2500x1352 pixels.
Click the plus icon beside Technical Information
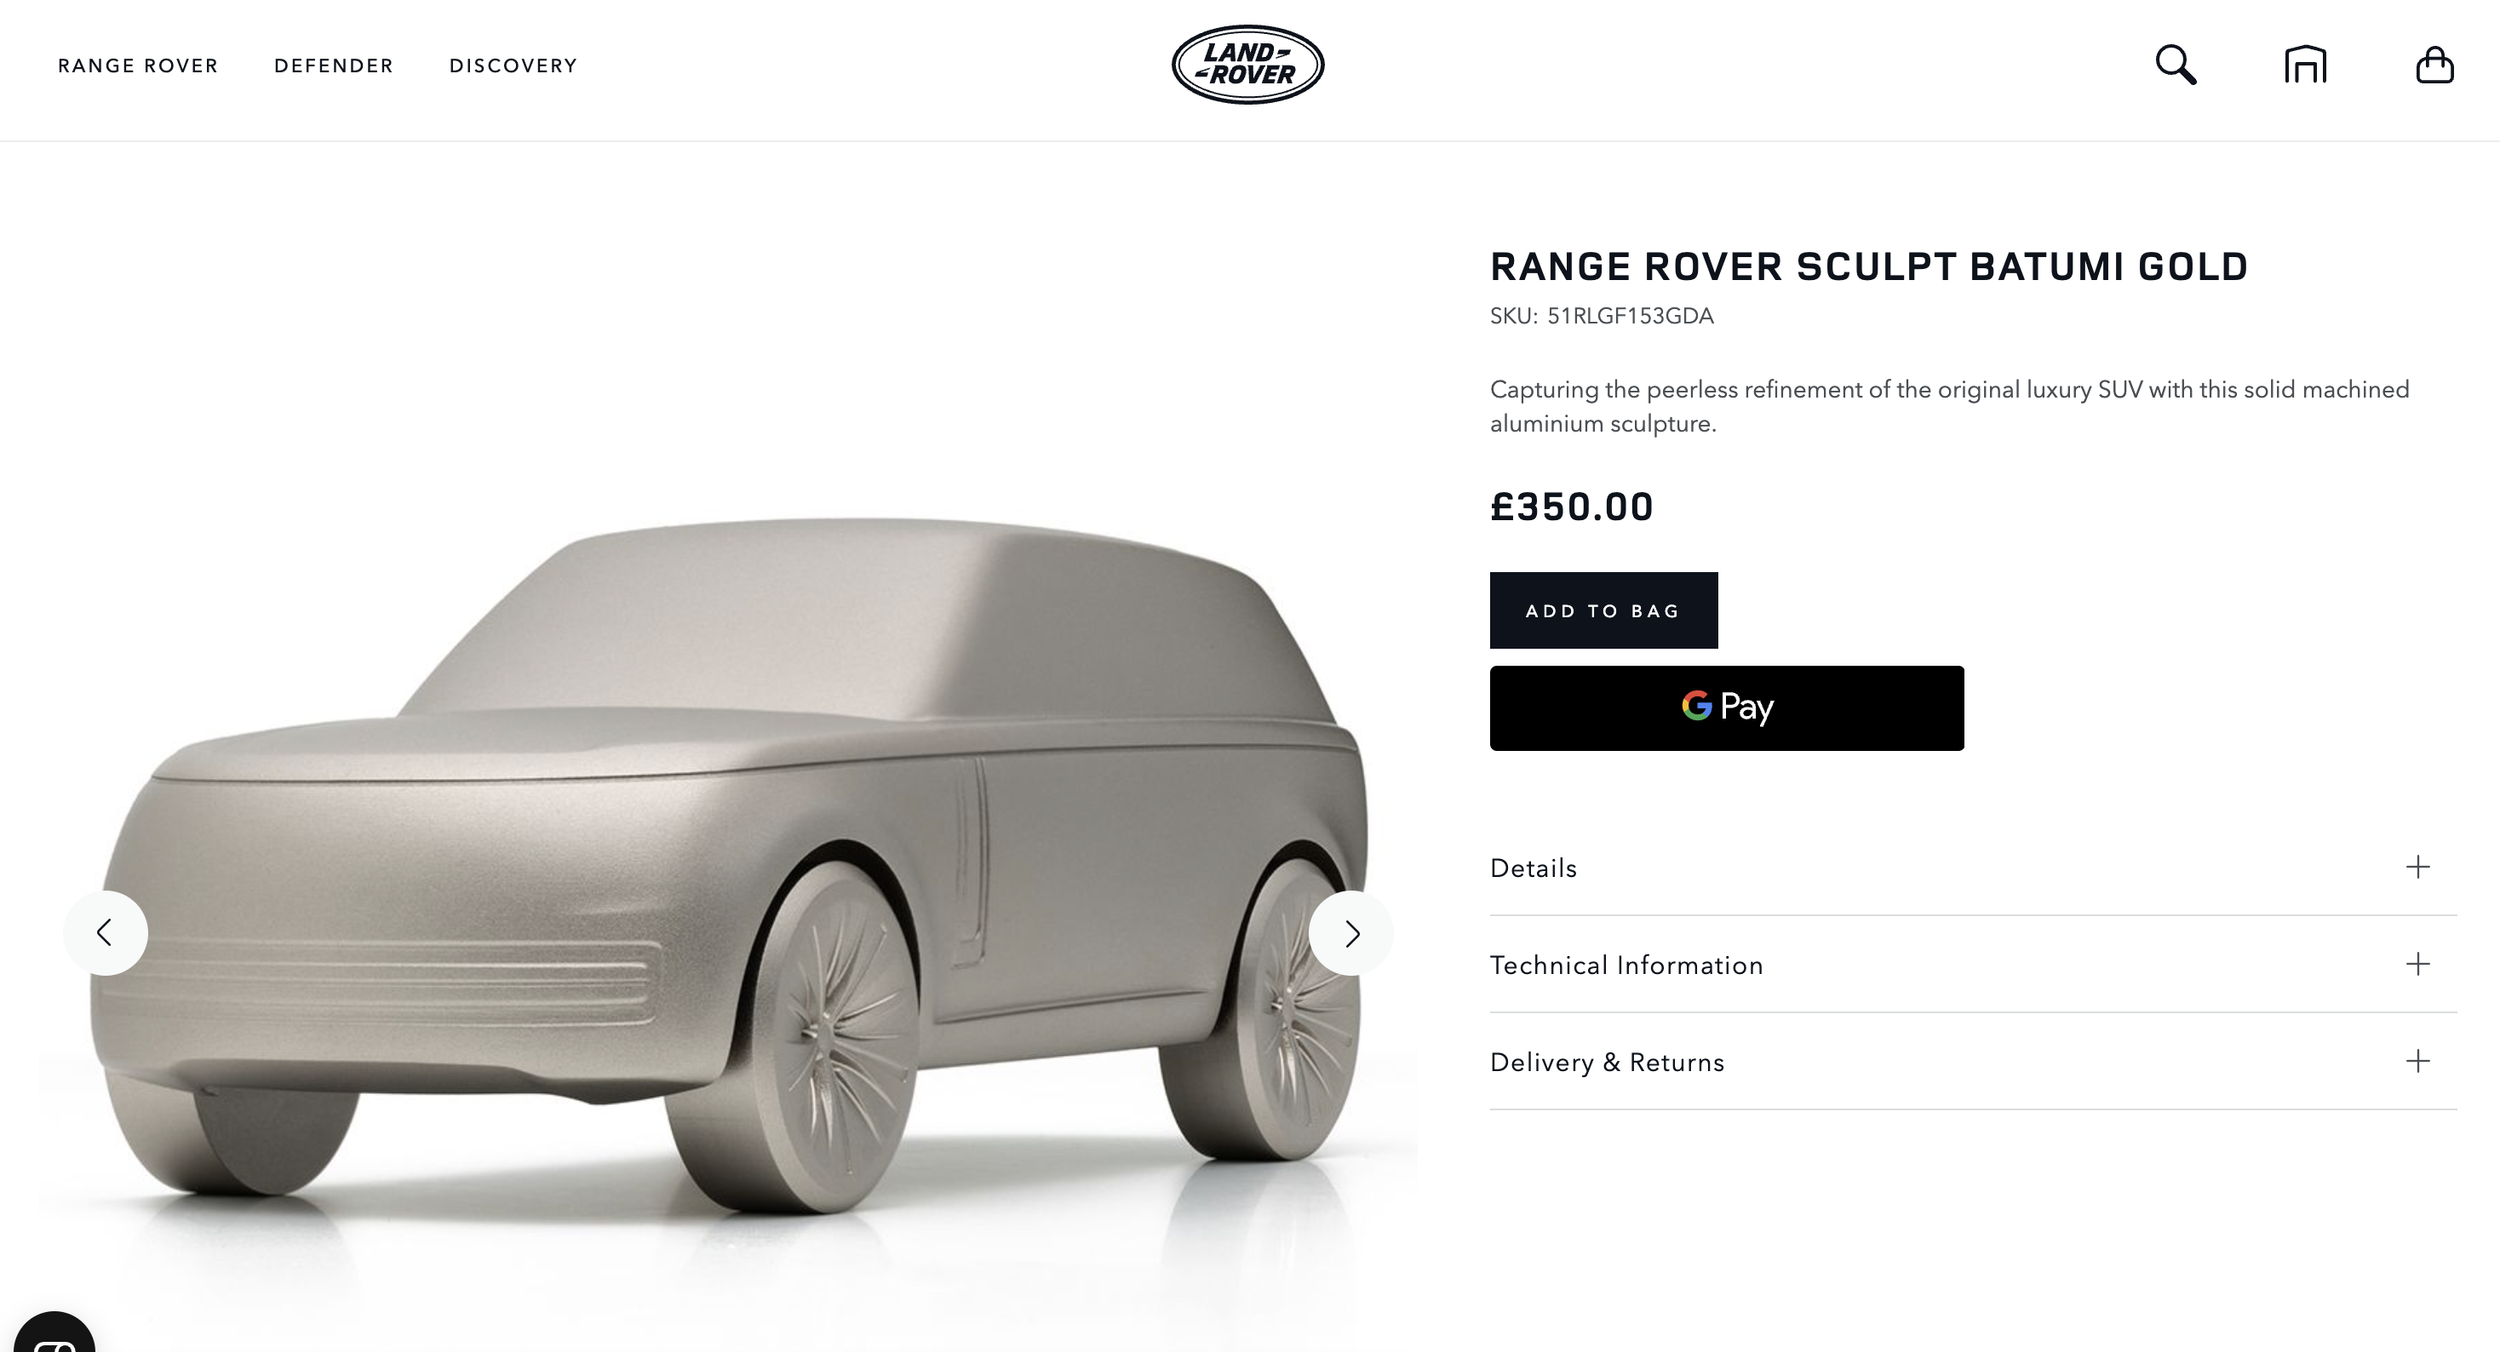click(x=2417, y=964)
